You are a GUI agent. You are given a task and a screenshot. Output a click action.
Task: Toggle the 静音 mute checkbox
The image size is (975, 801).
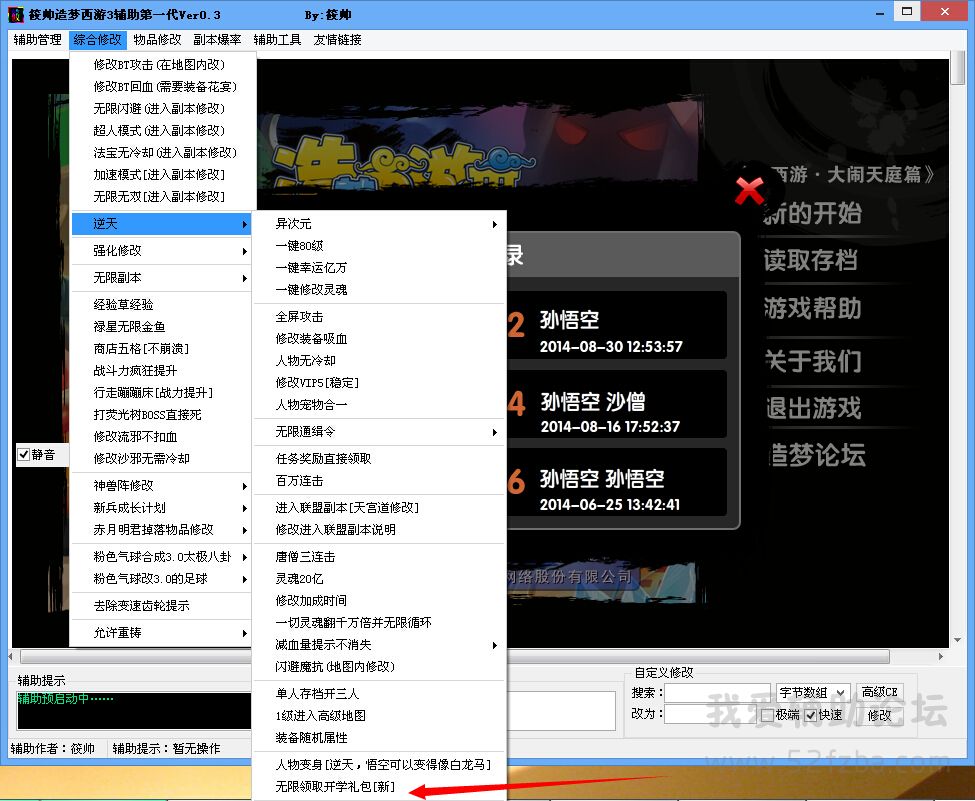pyautogui.click(x=24, y=455)
